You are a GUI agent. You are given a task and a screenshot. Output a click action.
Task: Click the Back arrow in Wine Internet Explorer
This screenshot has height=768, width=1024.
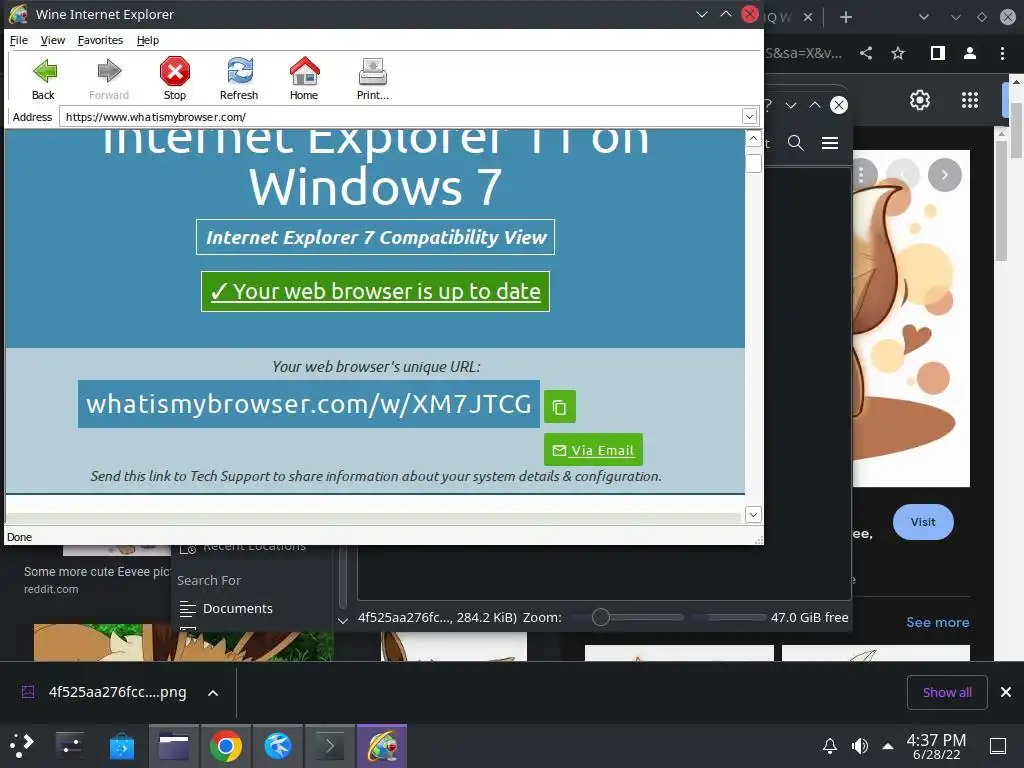tap(44, 78)
